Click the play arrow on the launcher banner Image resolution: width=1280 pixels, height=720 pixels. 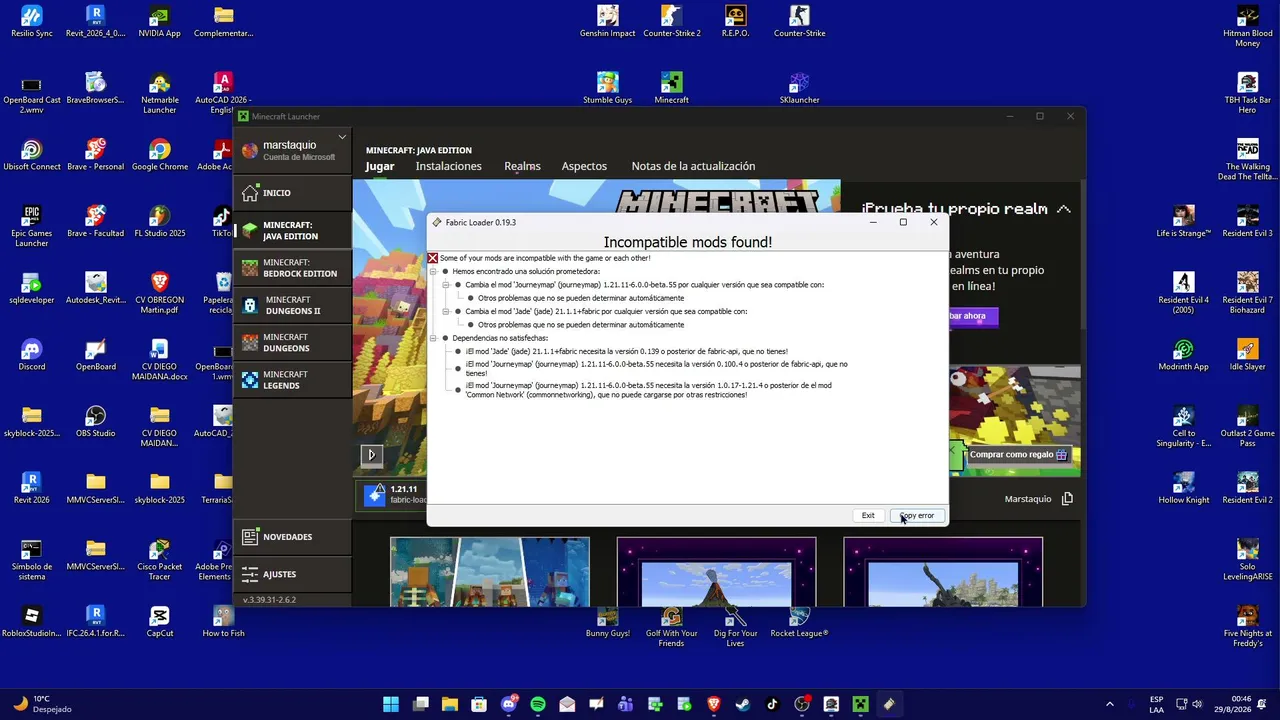(x=371, y=455)
